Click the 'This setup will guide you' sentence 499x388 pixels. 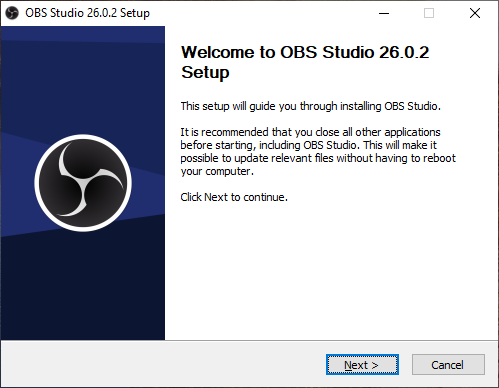click(x=311, y=106)
